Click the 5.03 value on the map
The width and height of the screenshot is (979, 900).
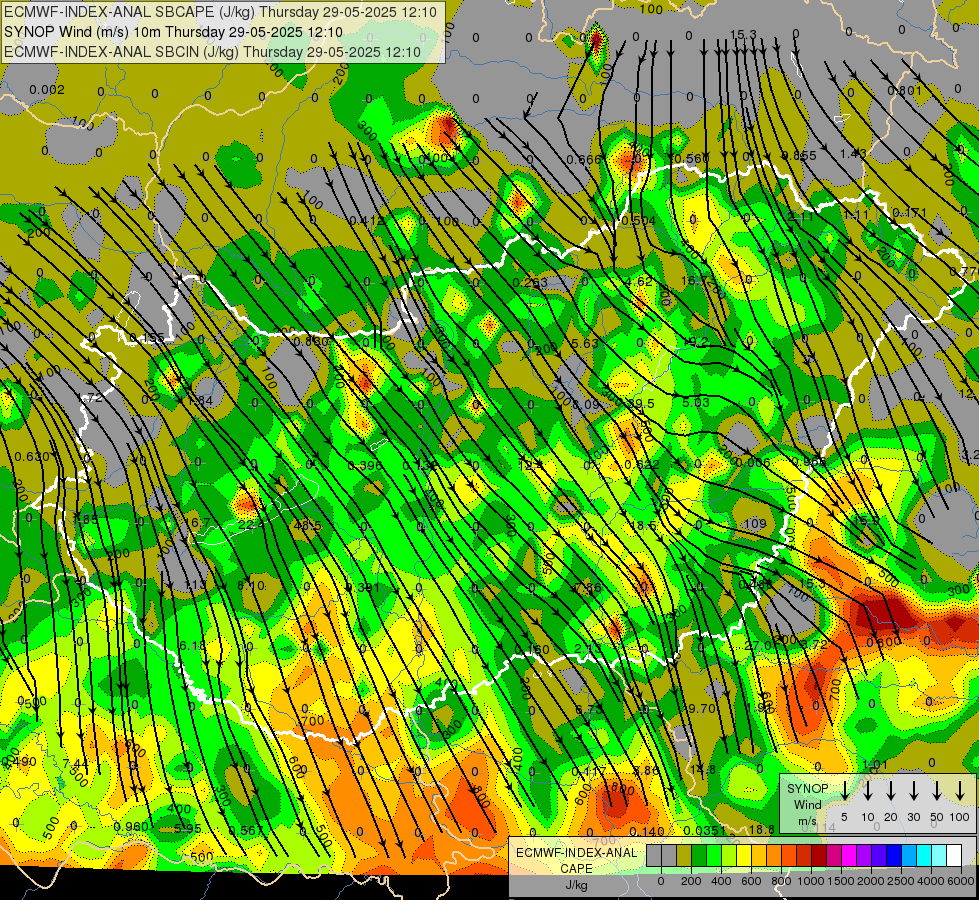pos(696,403)
